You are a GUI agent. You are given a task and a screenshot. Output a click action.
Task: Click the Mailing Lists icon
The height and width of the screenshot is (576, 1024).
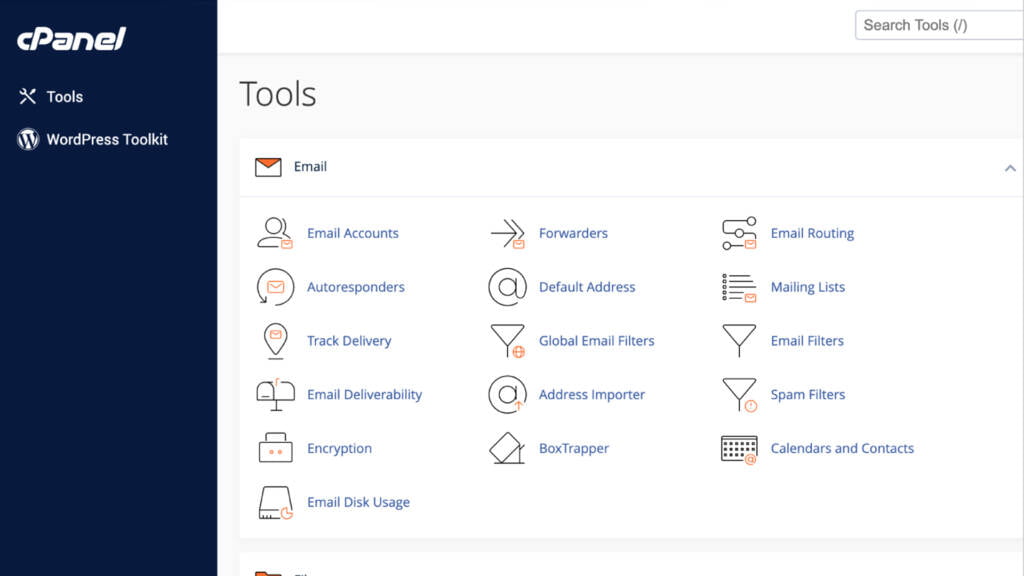tap(739, 287)
